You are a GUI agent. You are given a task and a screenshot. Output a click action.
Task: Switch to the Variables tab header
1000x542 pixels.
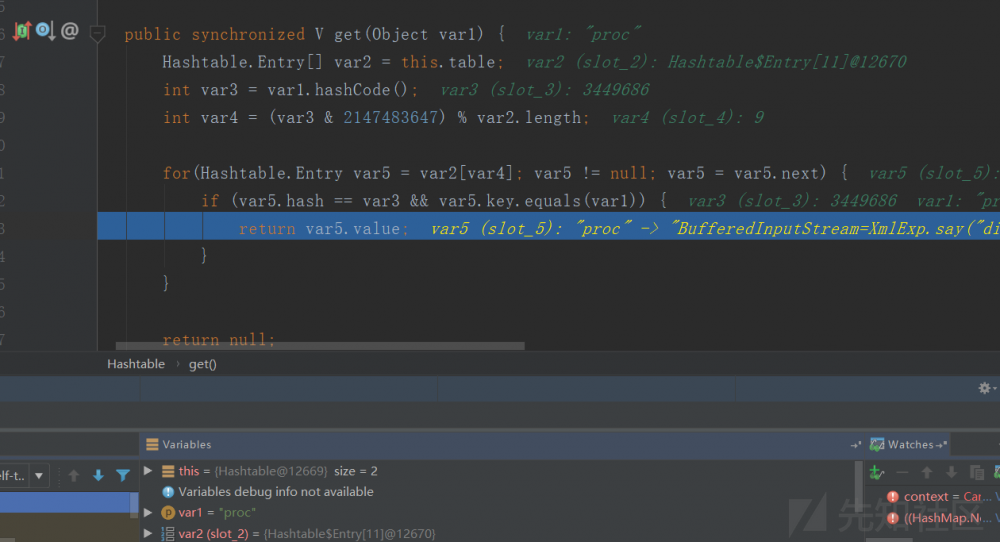pos(186,444)
